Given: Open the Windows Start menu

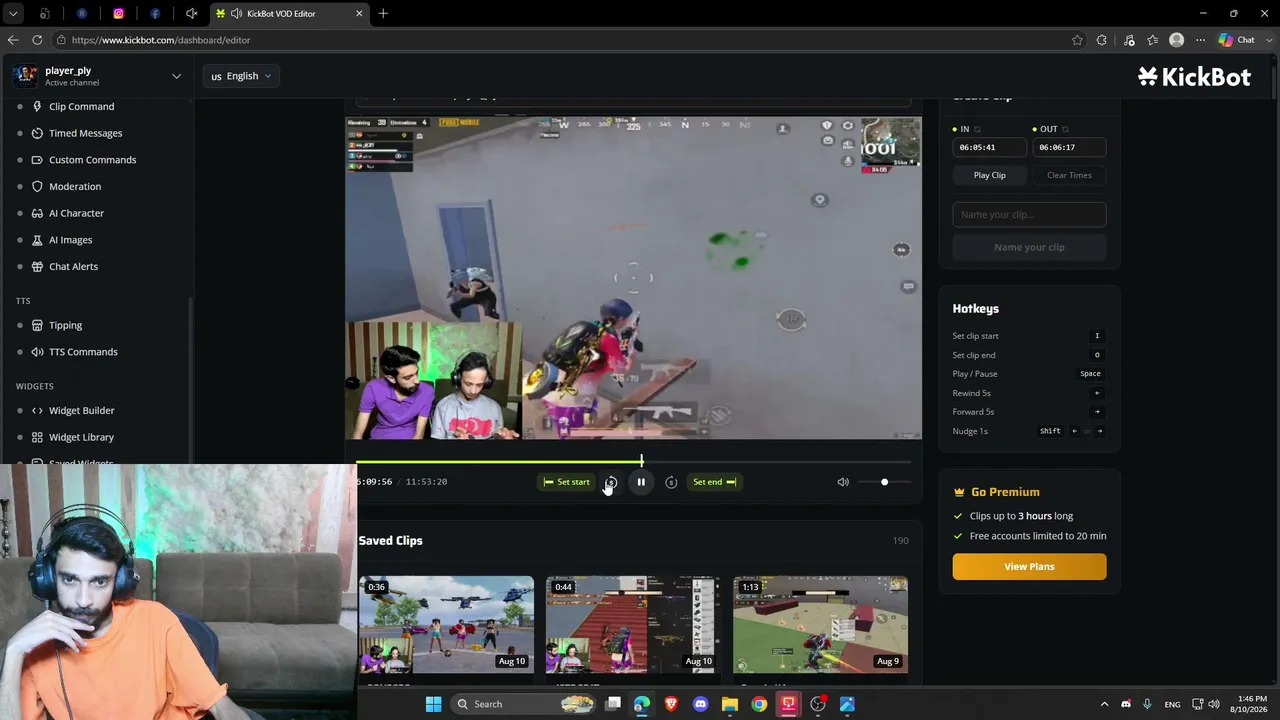Looking at the screenshot, I should click(433, 704).
